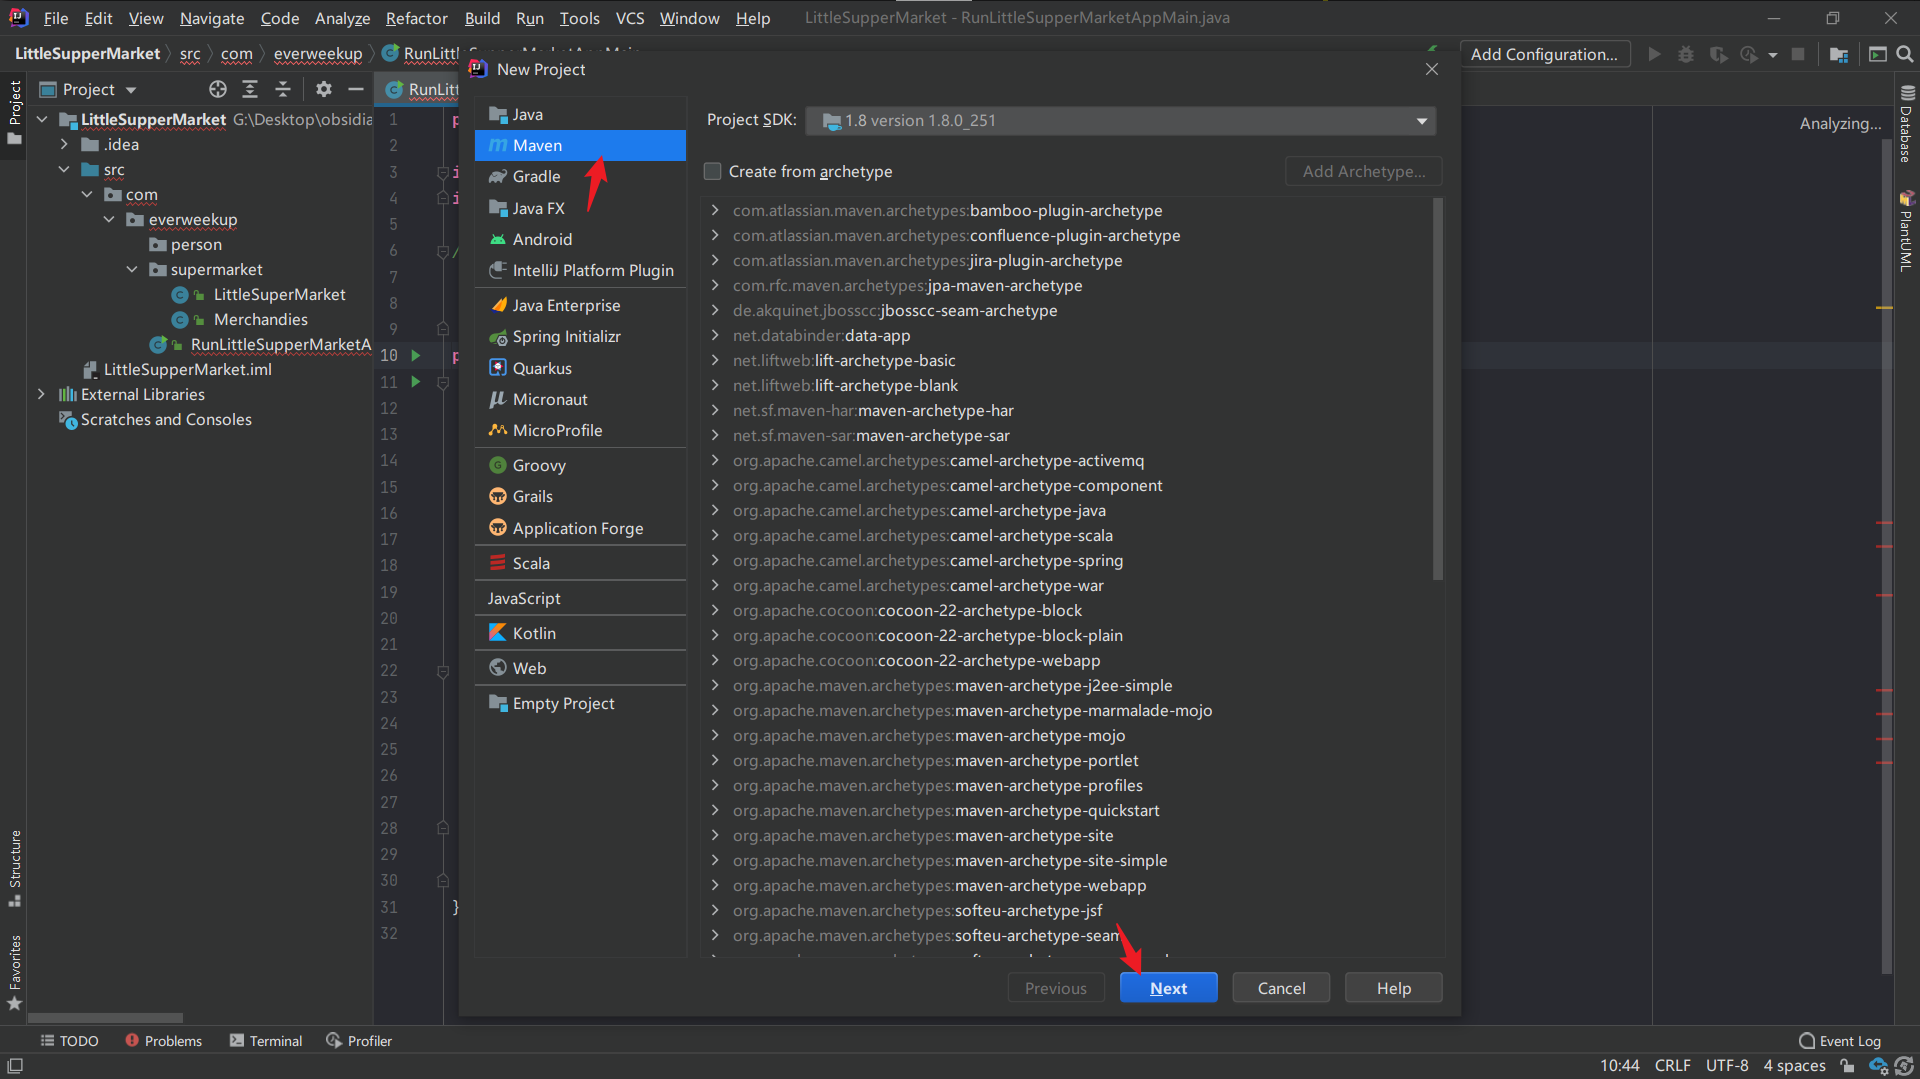The width and height of the screenshot is (1920, 1079).
Task: Click the Help button in dialog
Action: [x=1393, y=988]
